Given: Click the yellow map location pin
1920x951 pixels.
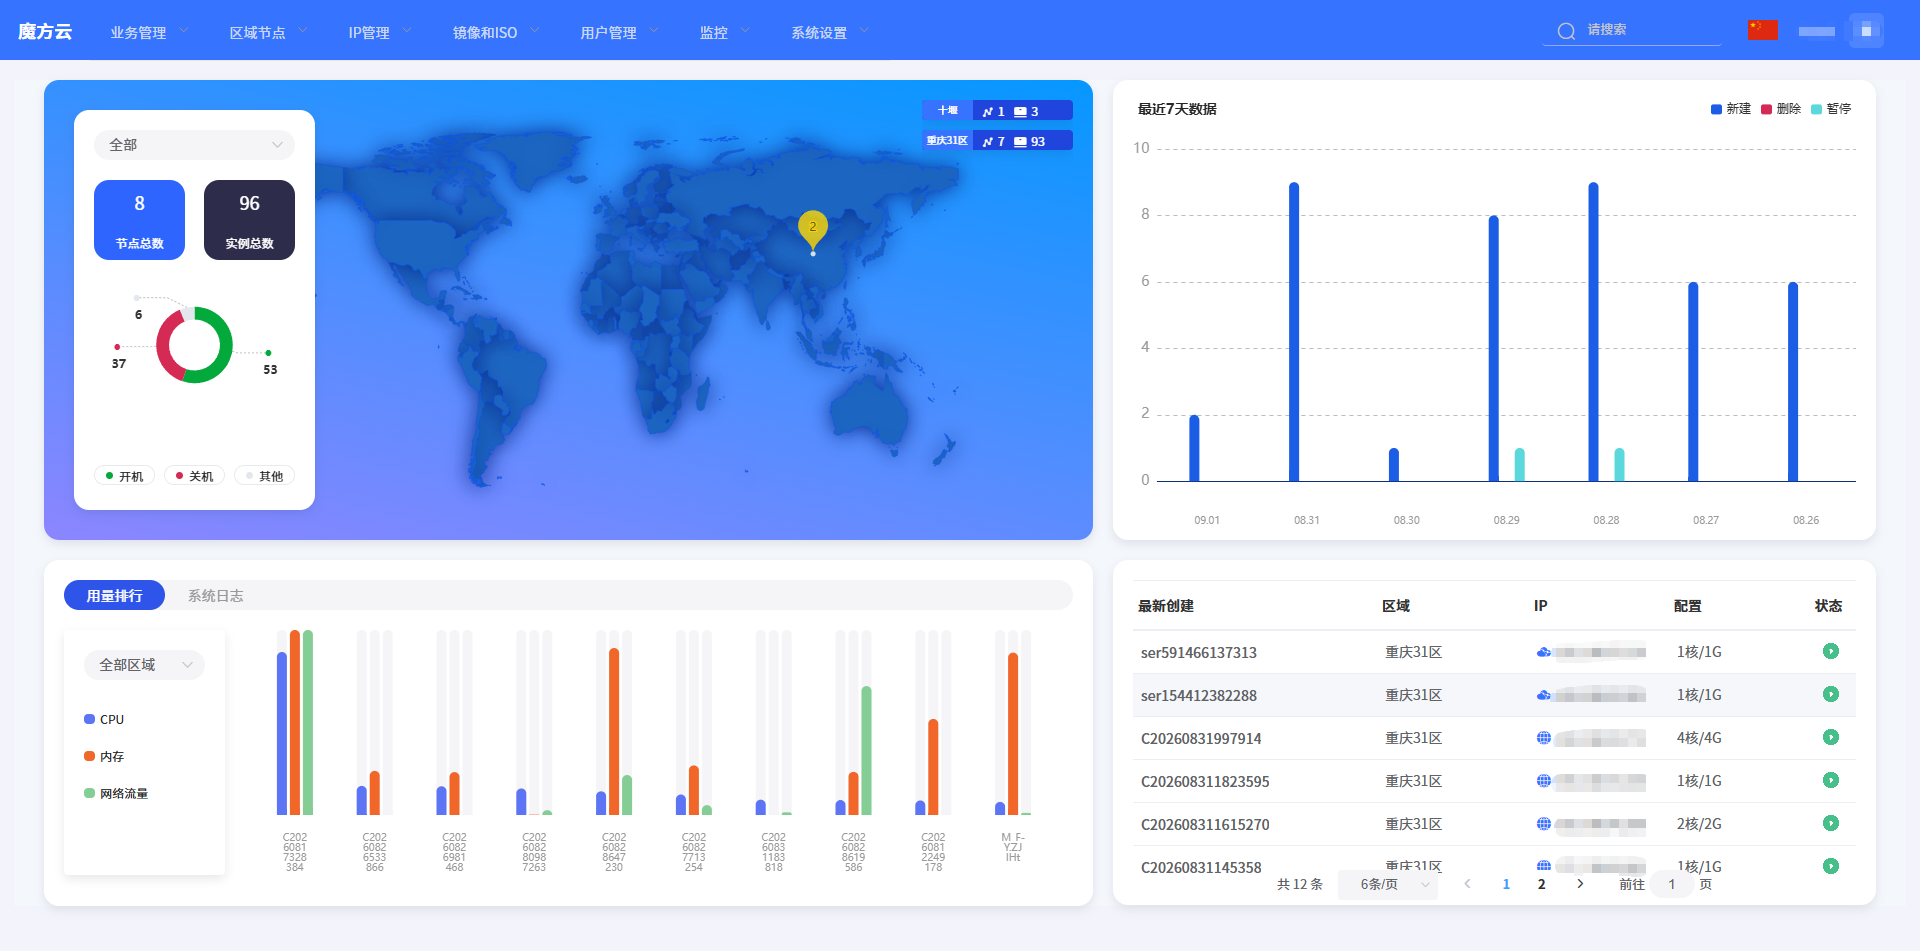Looking at the screenshot, I should coord(813,229).
